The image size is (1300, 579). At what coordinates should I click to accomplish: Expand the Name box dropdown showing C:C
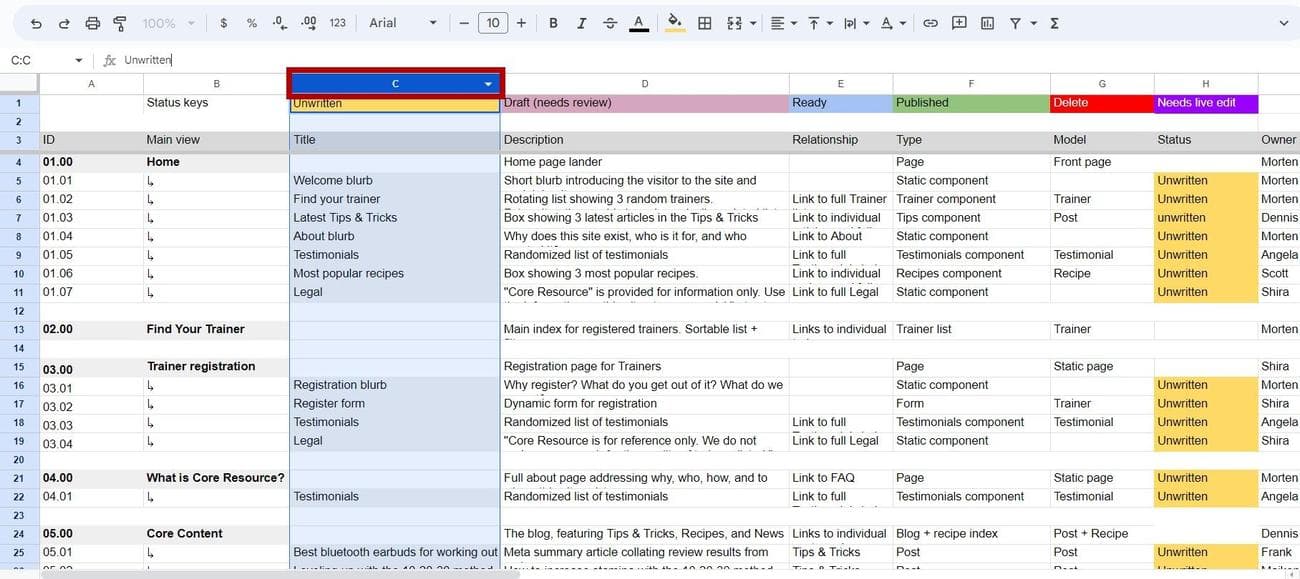point(78,60)
